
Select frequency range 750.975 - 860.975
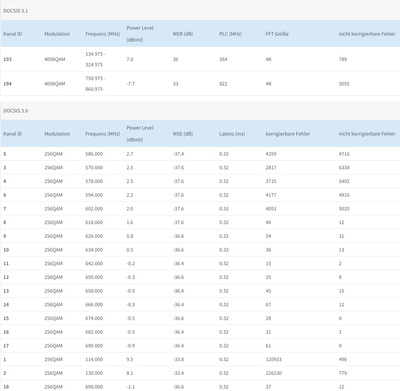tap(95, 84)
